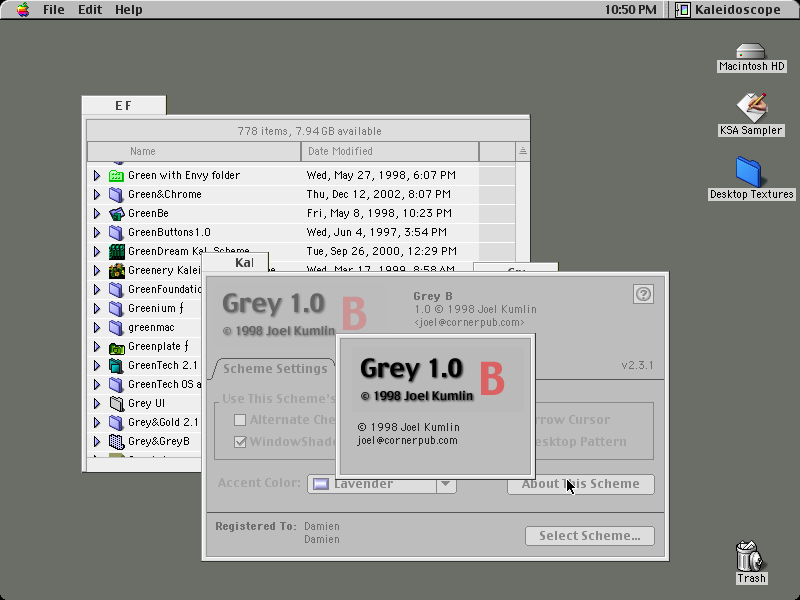Screen dimensions: 800x600
Task: Click the GreenBe scheme icon
Action: [116, 213]
